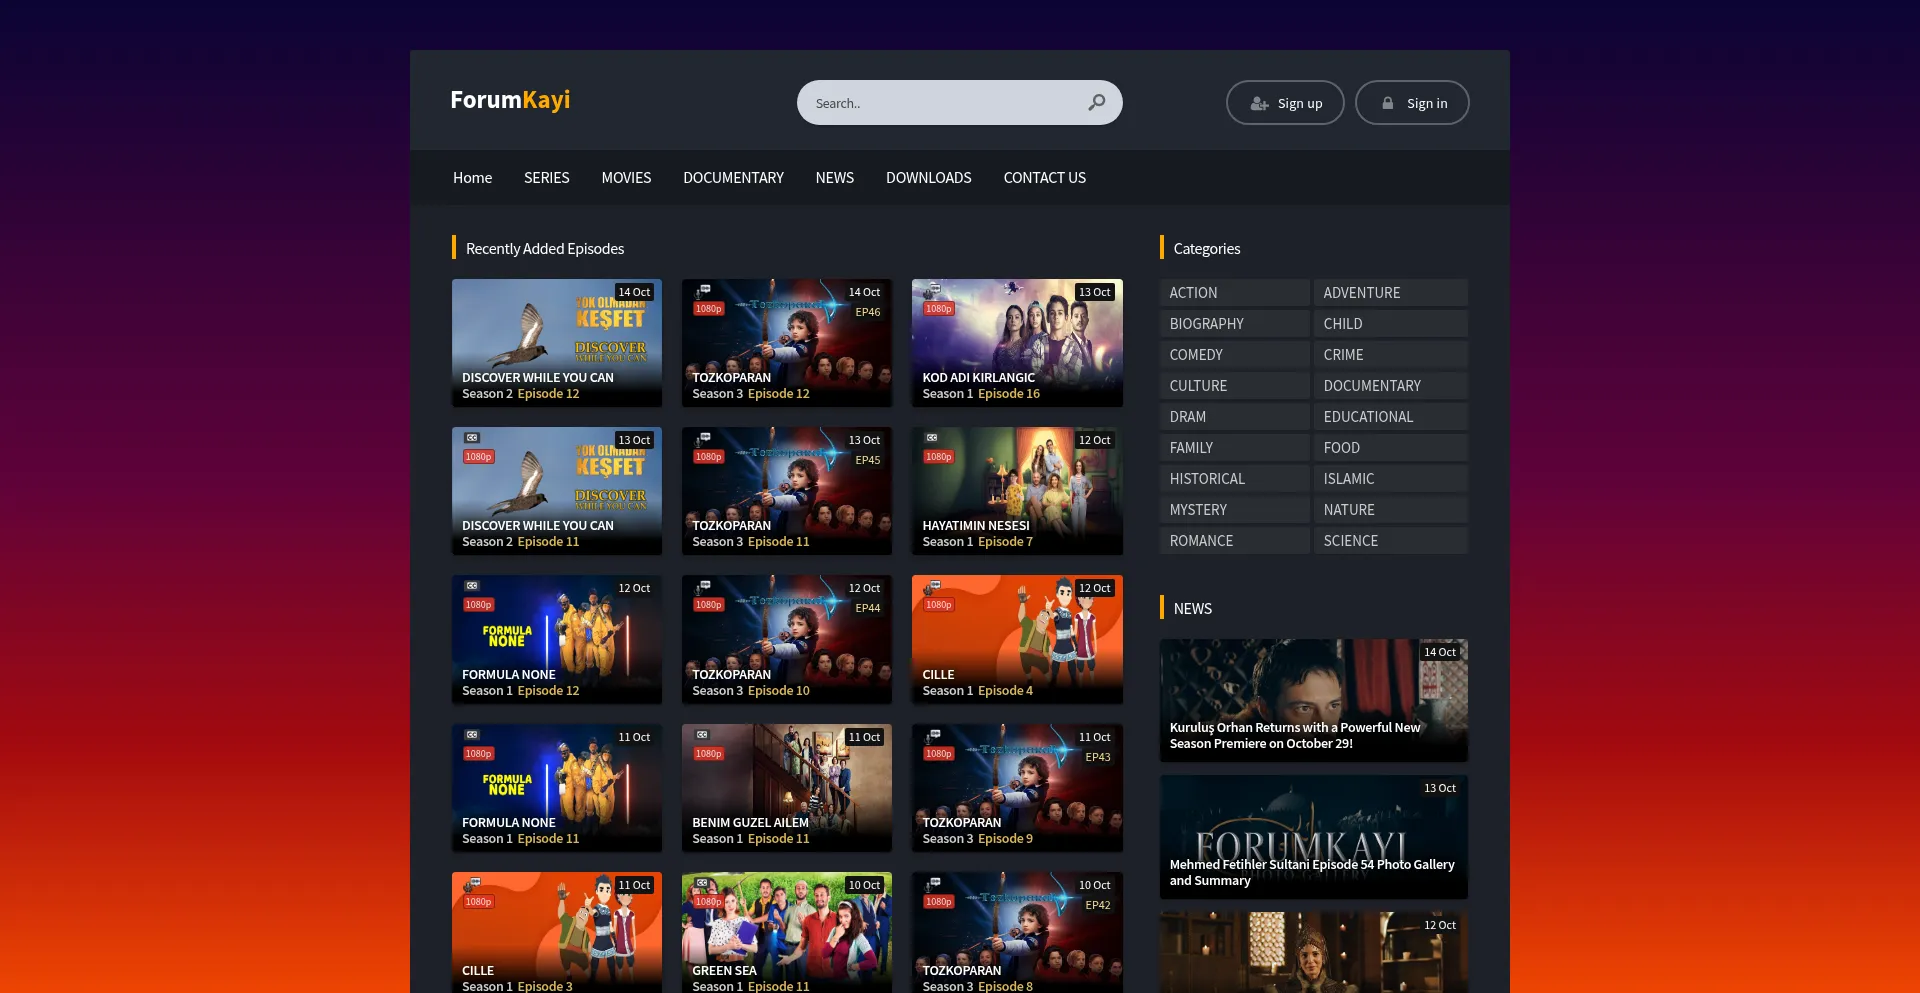Viewport: 1920px width, 993px height.
Task: Open Formula None Season 1 Episode 12
Action: pos(556,639)
